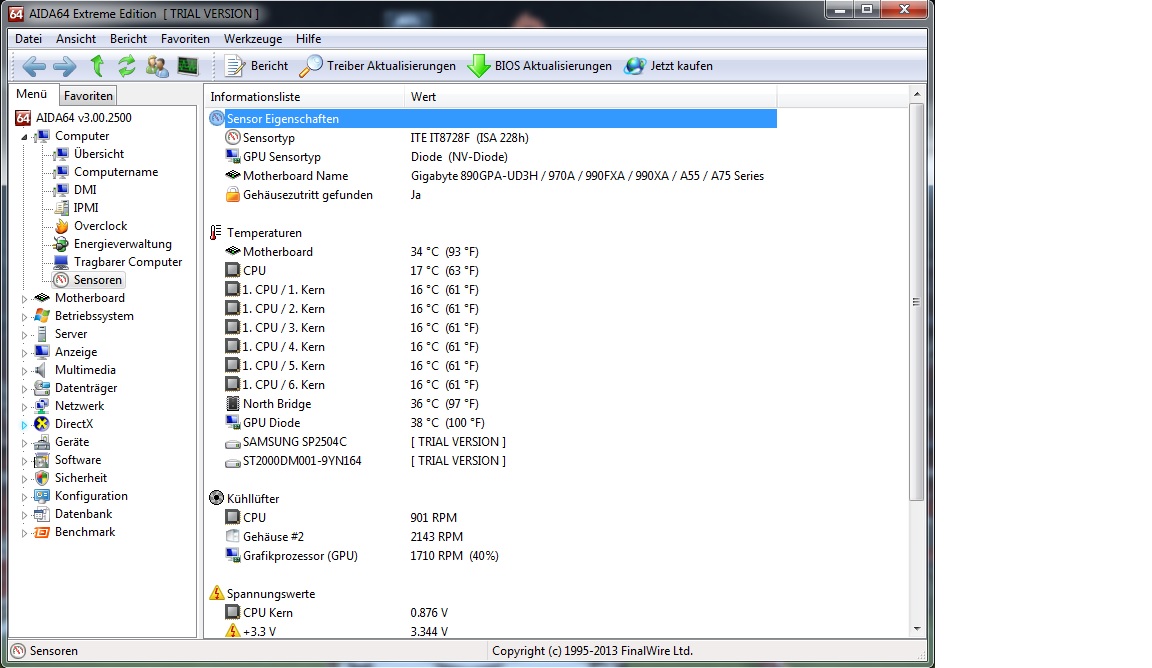
Task: Click the Wert column header
Action: (x=591, y=97)
